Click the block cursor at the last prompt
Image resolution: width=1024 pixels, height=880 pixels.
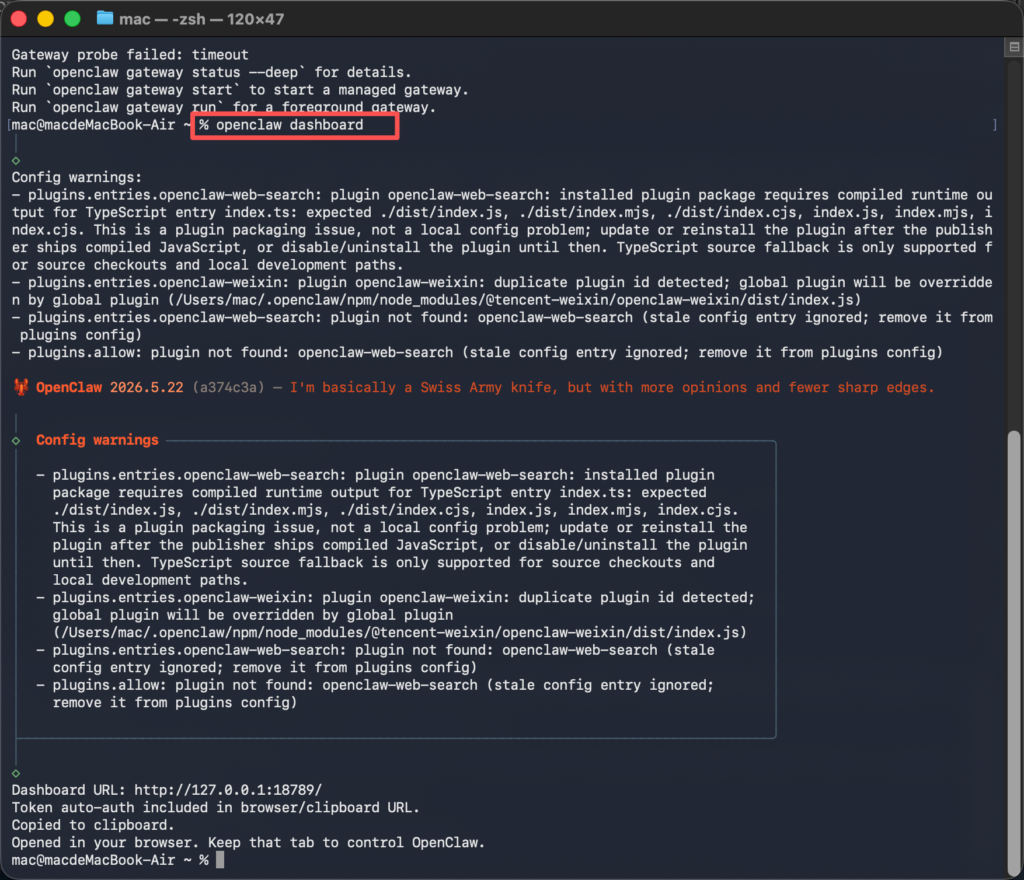pos(220,860)
